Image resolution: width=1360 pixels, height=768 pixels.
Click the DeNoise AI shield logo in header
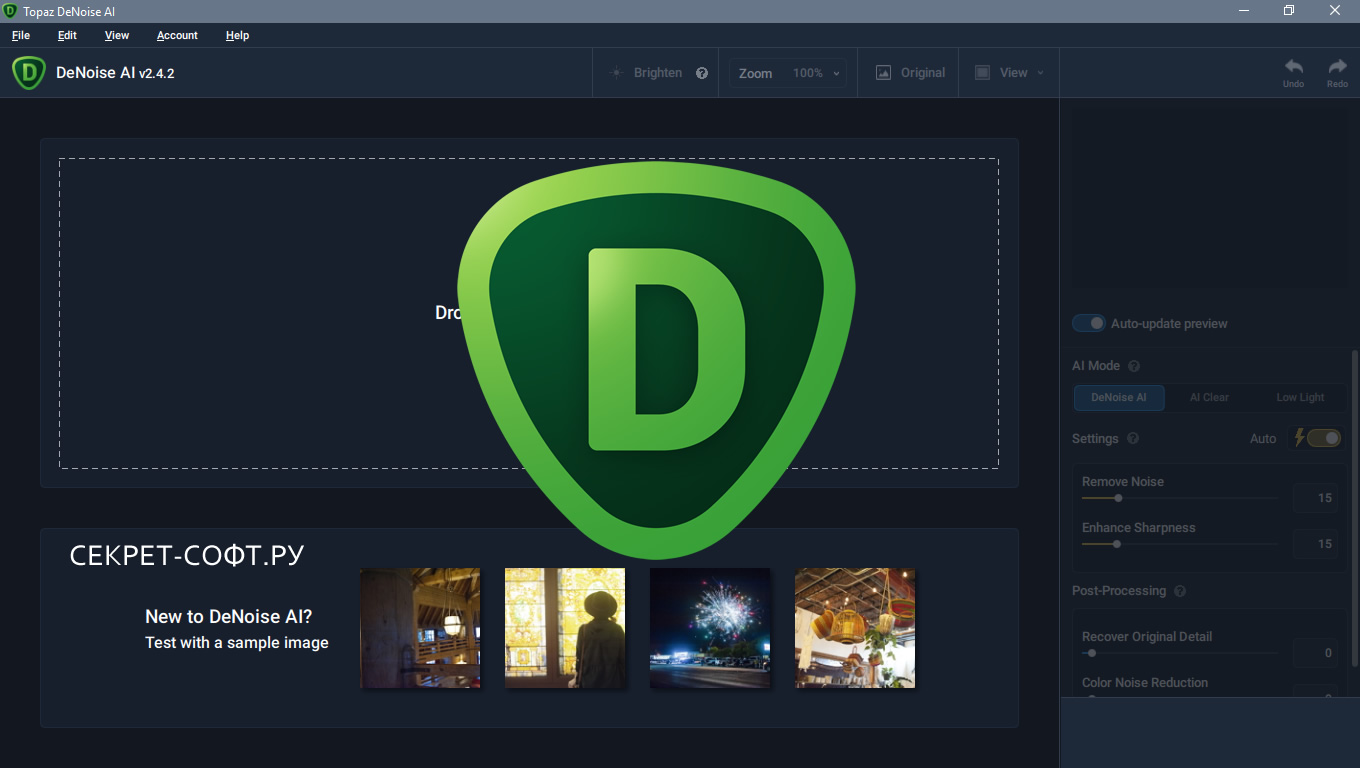29,72
